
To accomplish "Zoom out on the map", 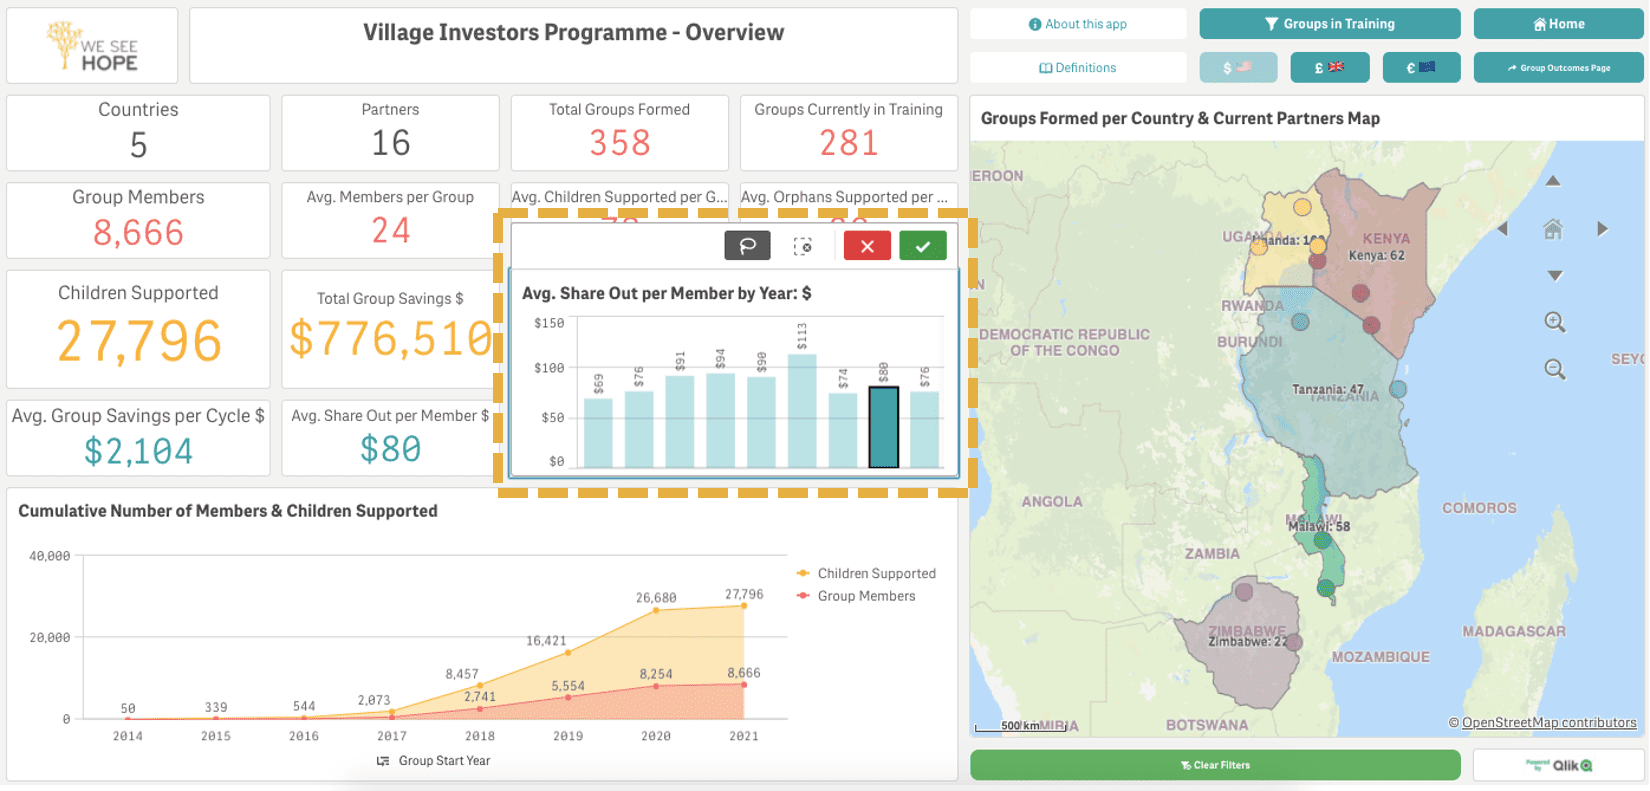I will pos(1555,369).
